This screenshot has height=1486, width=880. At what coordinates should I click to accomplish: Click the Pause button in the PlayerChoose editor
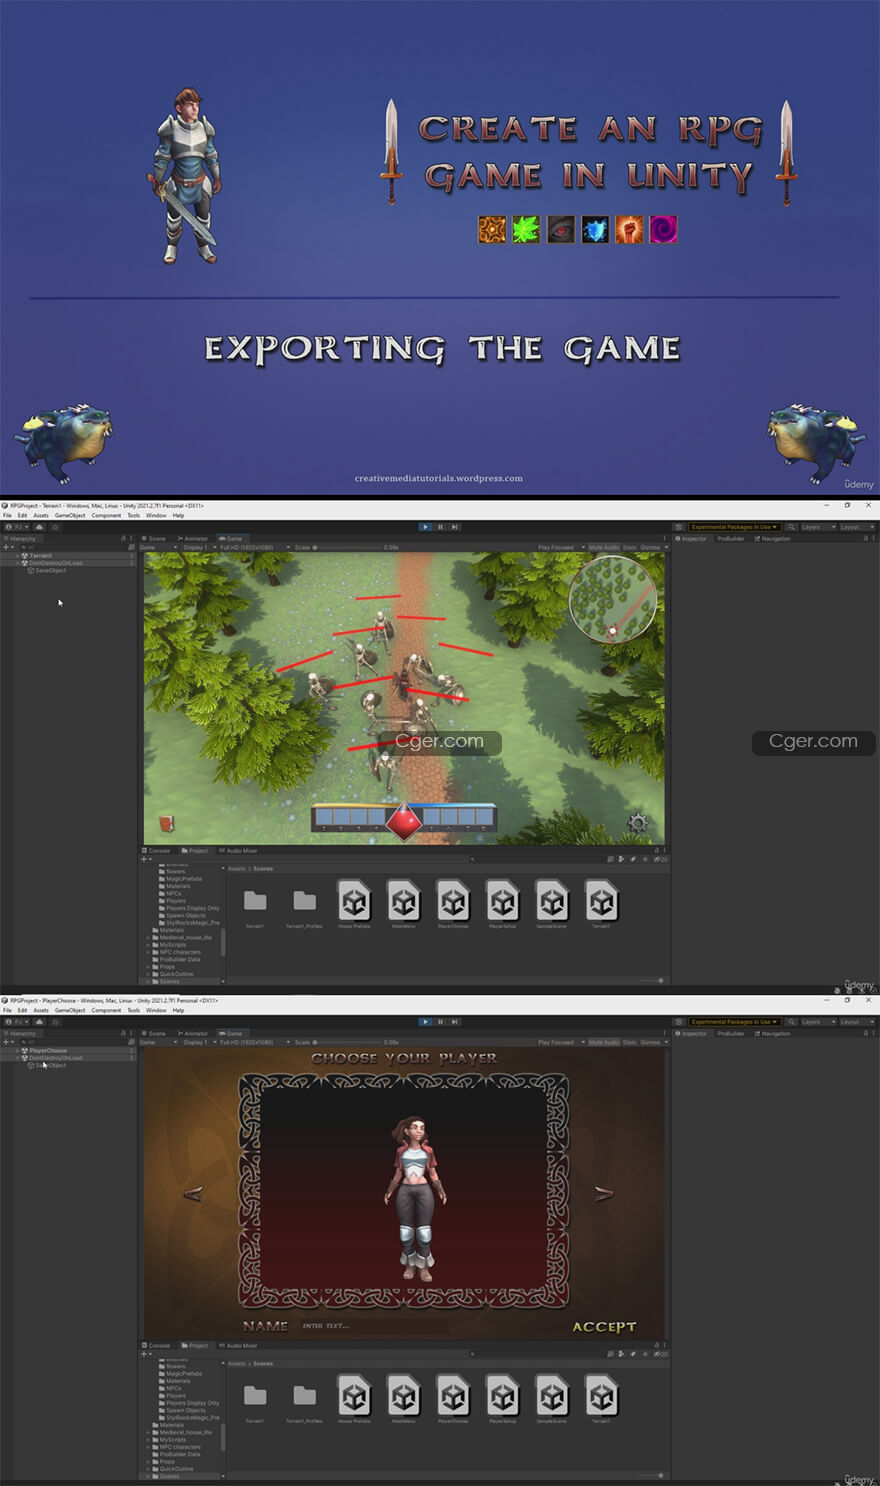tap(440, 1022)
